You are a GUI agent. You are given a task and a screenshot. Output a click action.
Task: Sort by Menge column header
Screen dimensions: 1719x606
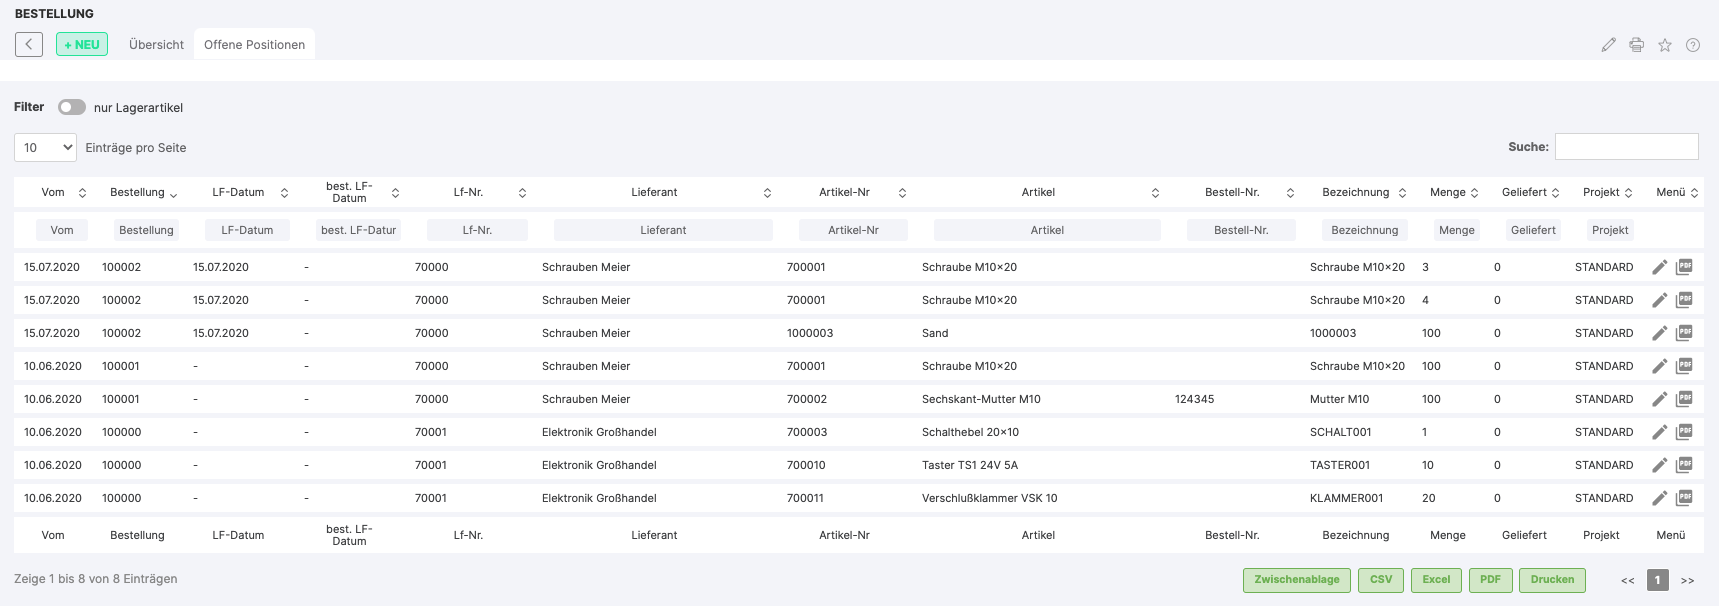tap(1447, 192)
